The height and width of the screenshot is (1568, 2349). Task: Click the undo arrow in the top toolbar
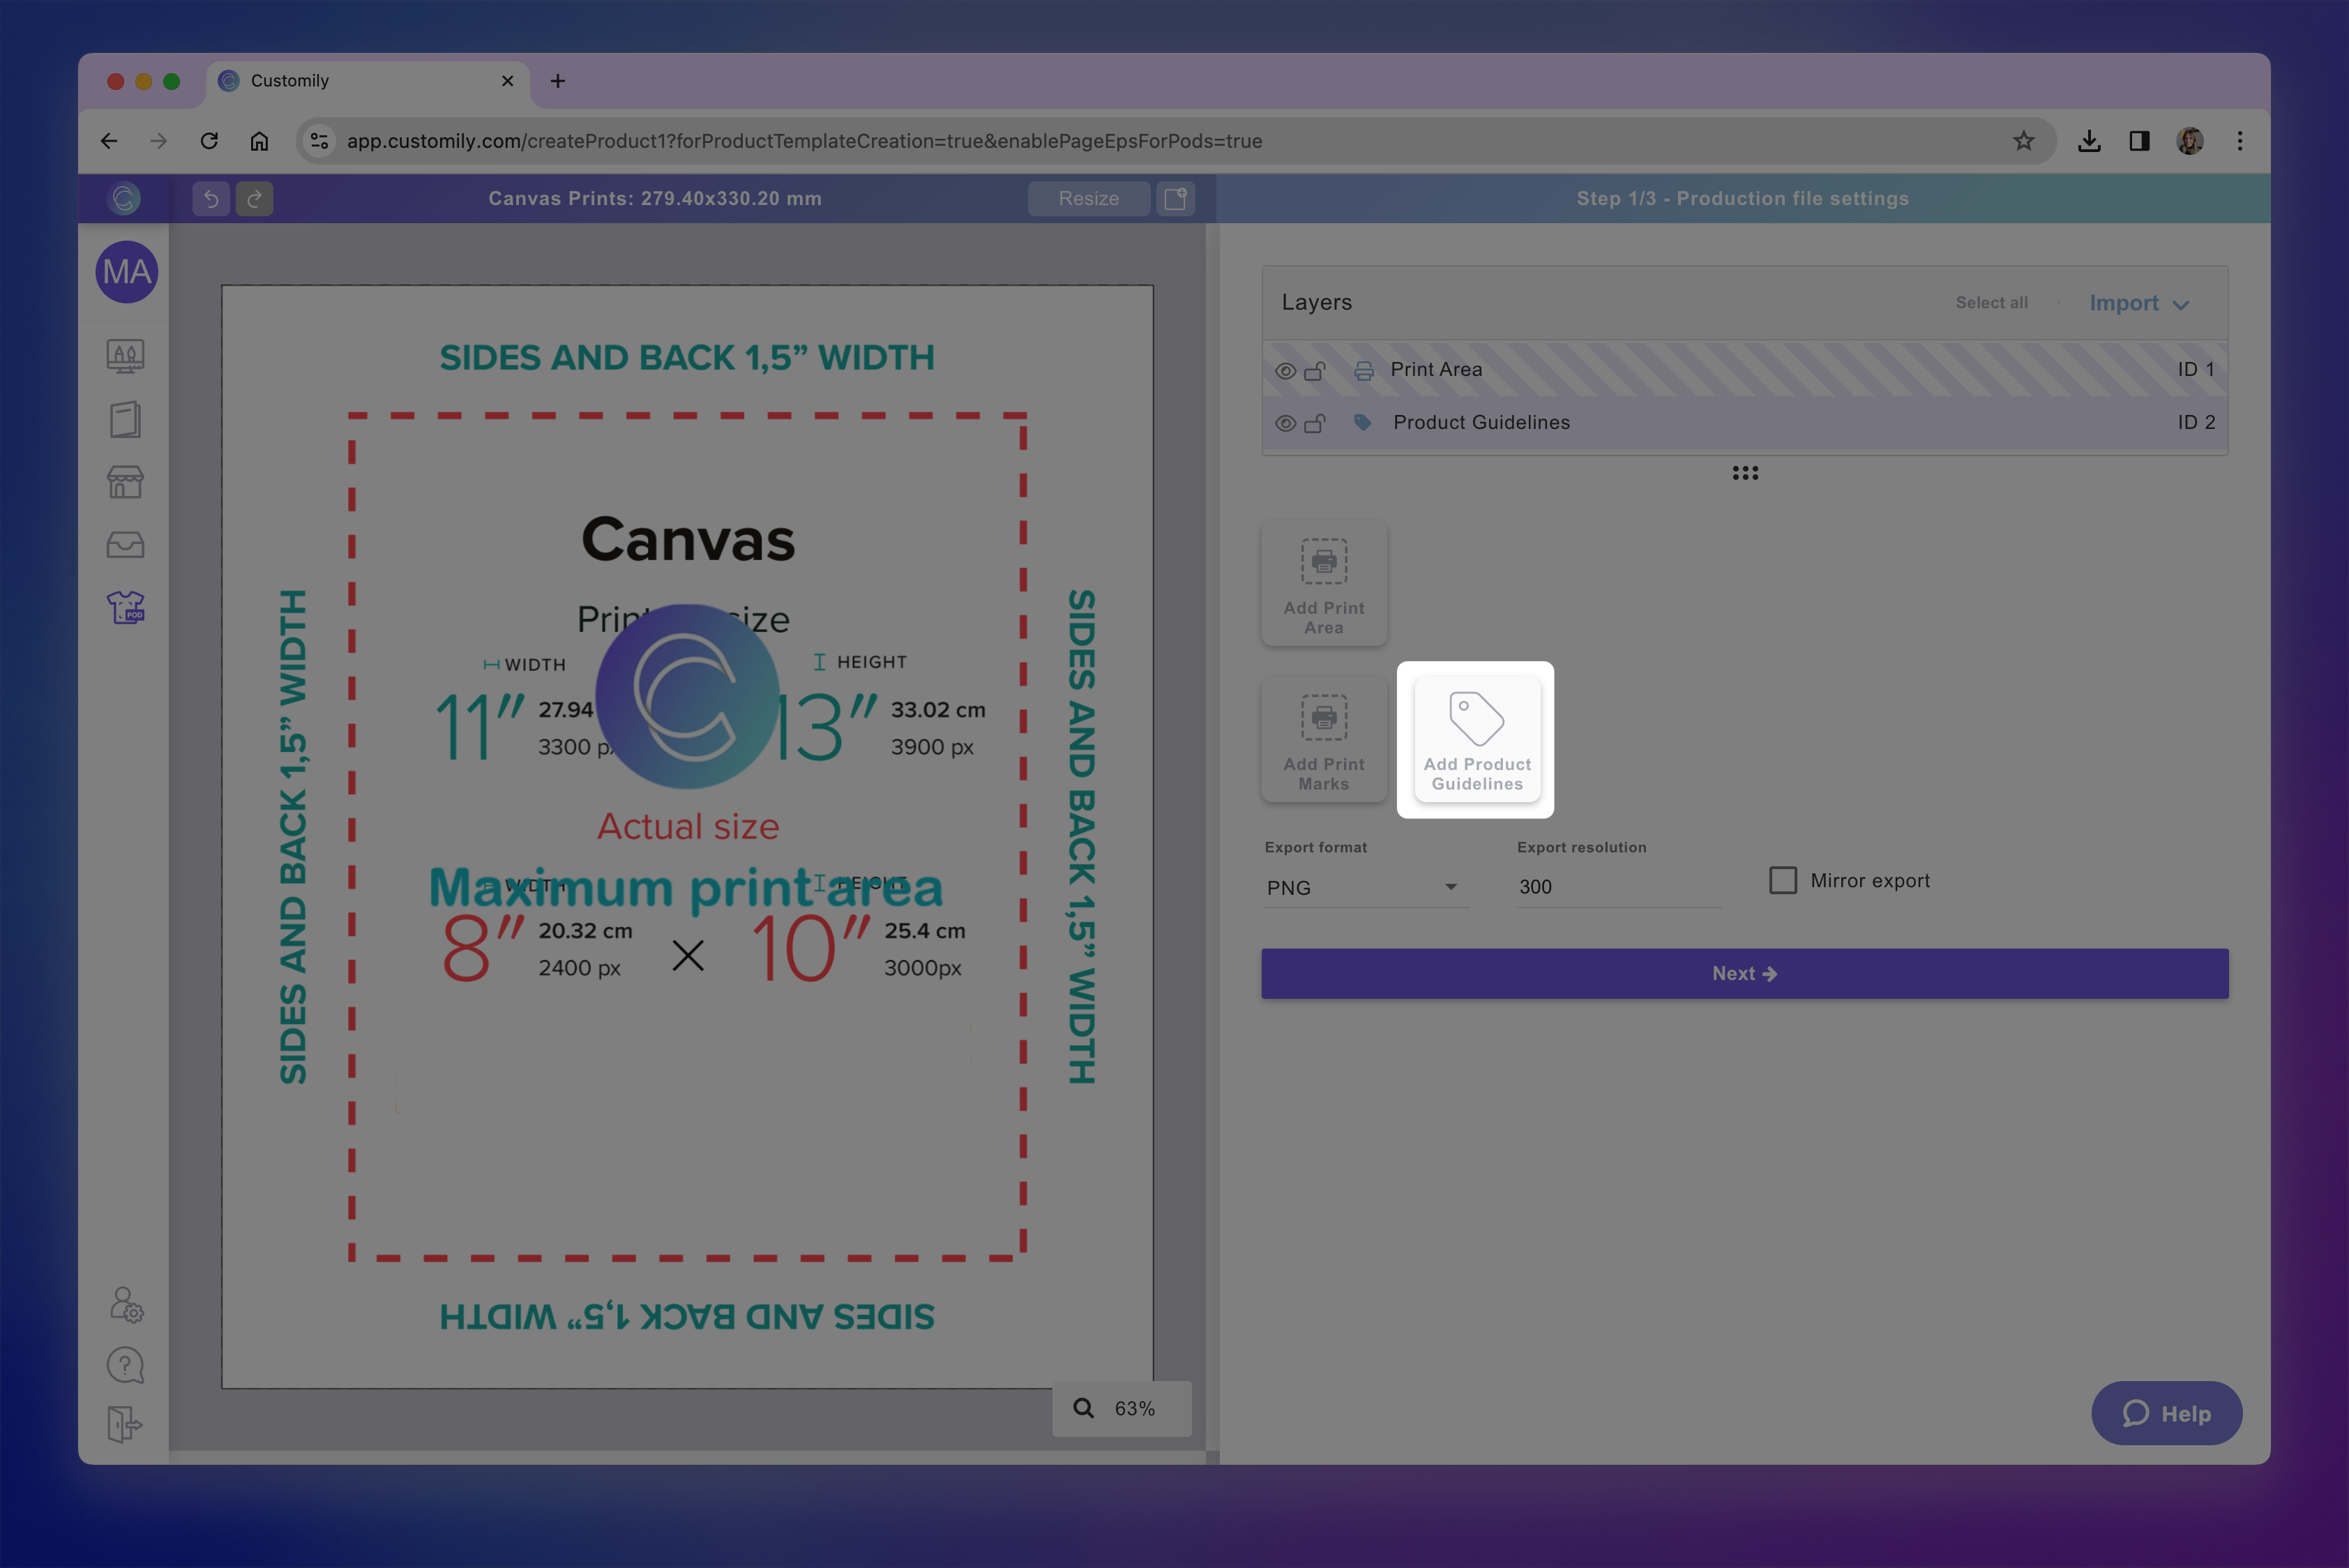pyautogui.click(x=211, y=199)
